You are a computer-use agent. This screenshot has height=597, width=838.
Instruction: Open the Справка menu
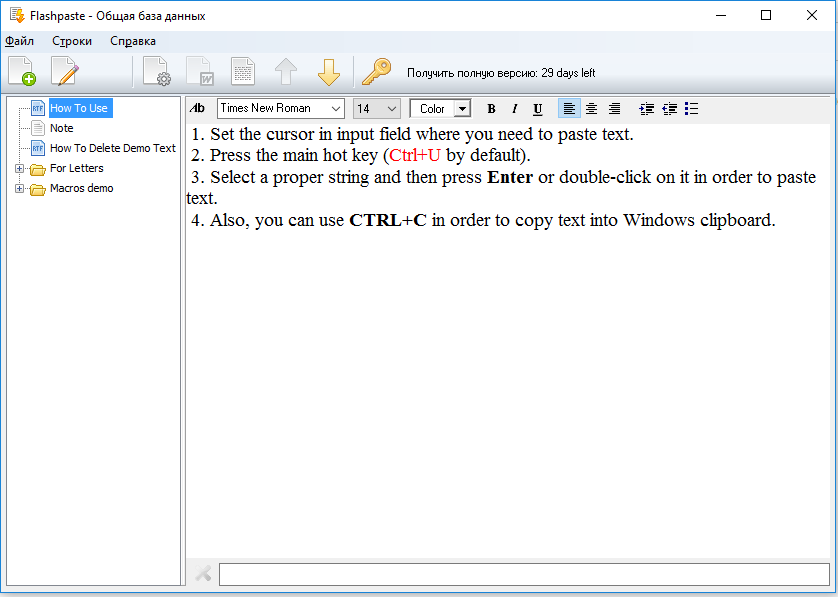133,41
